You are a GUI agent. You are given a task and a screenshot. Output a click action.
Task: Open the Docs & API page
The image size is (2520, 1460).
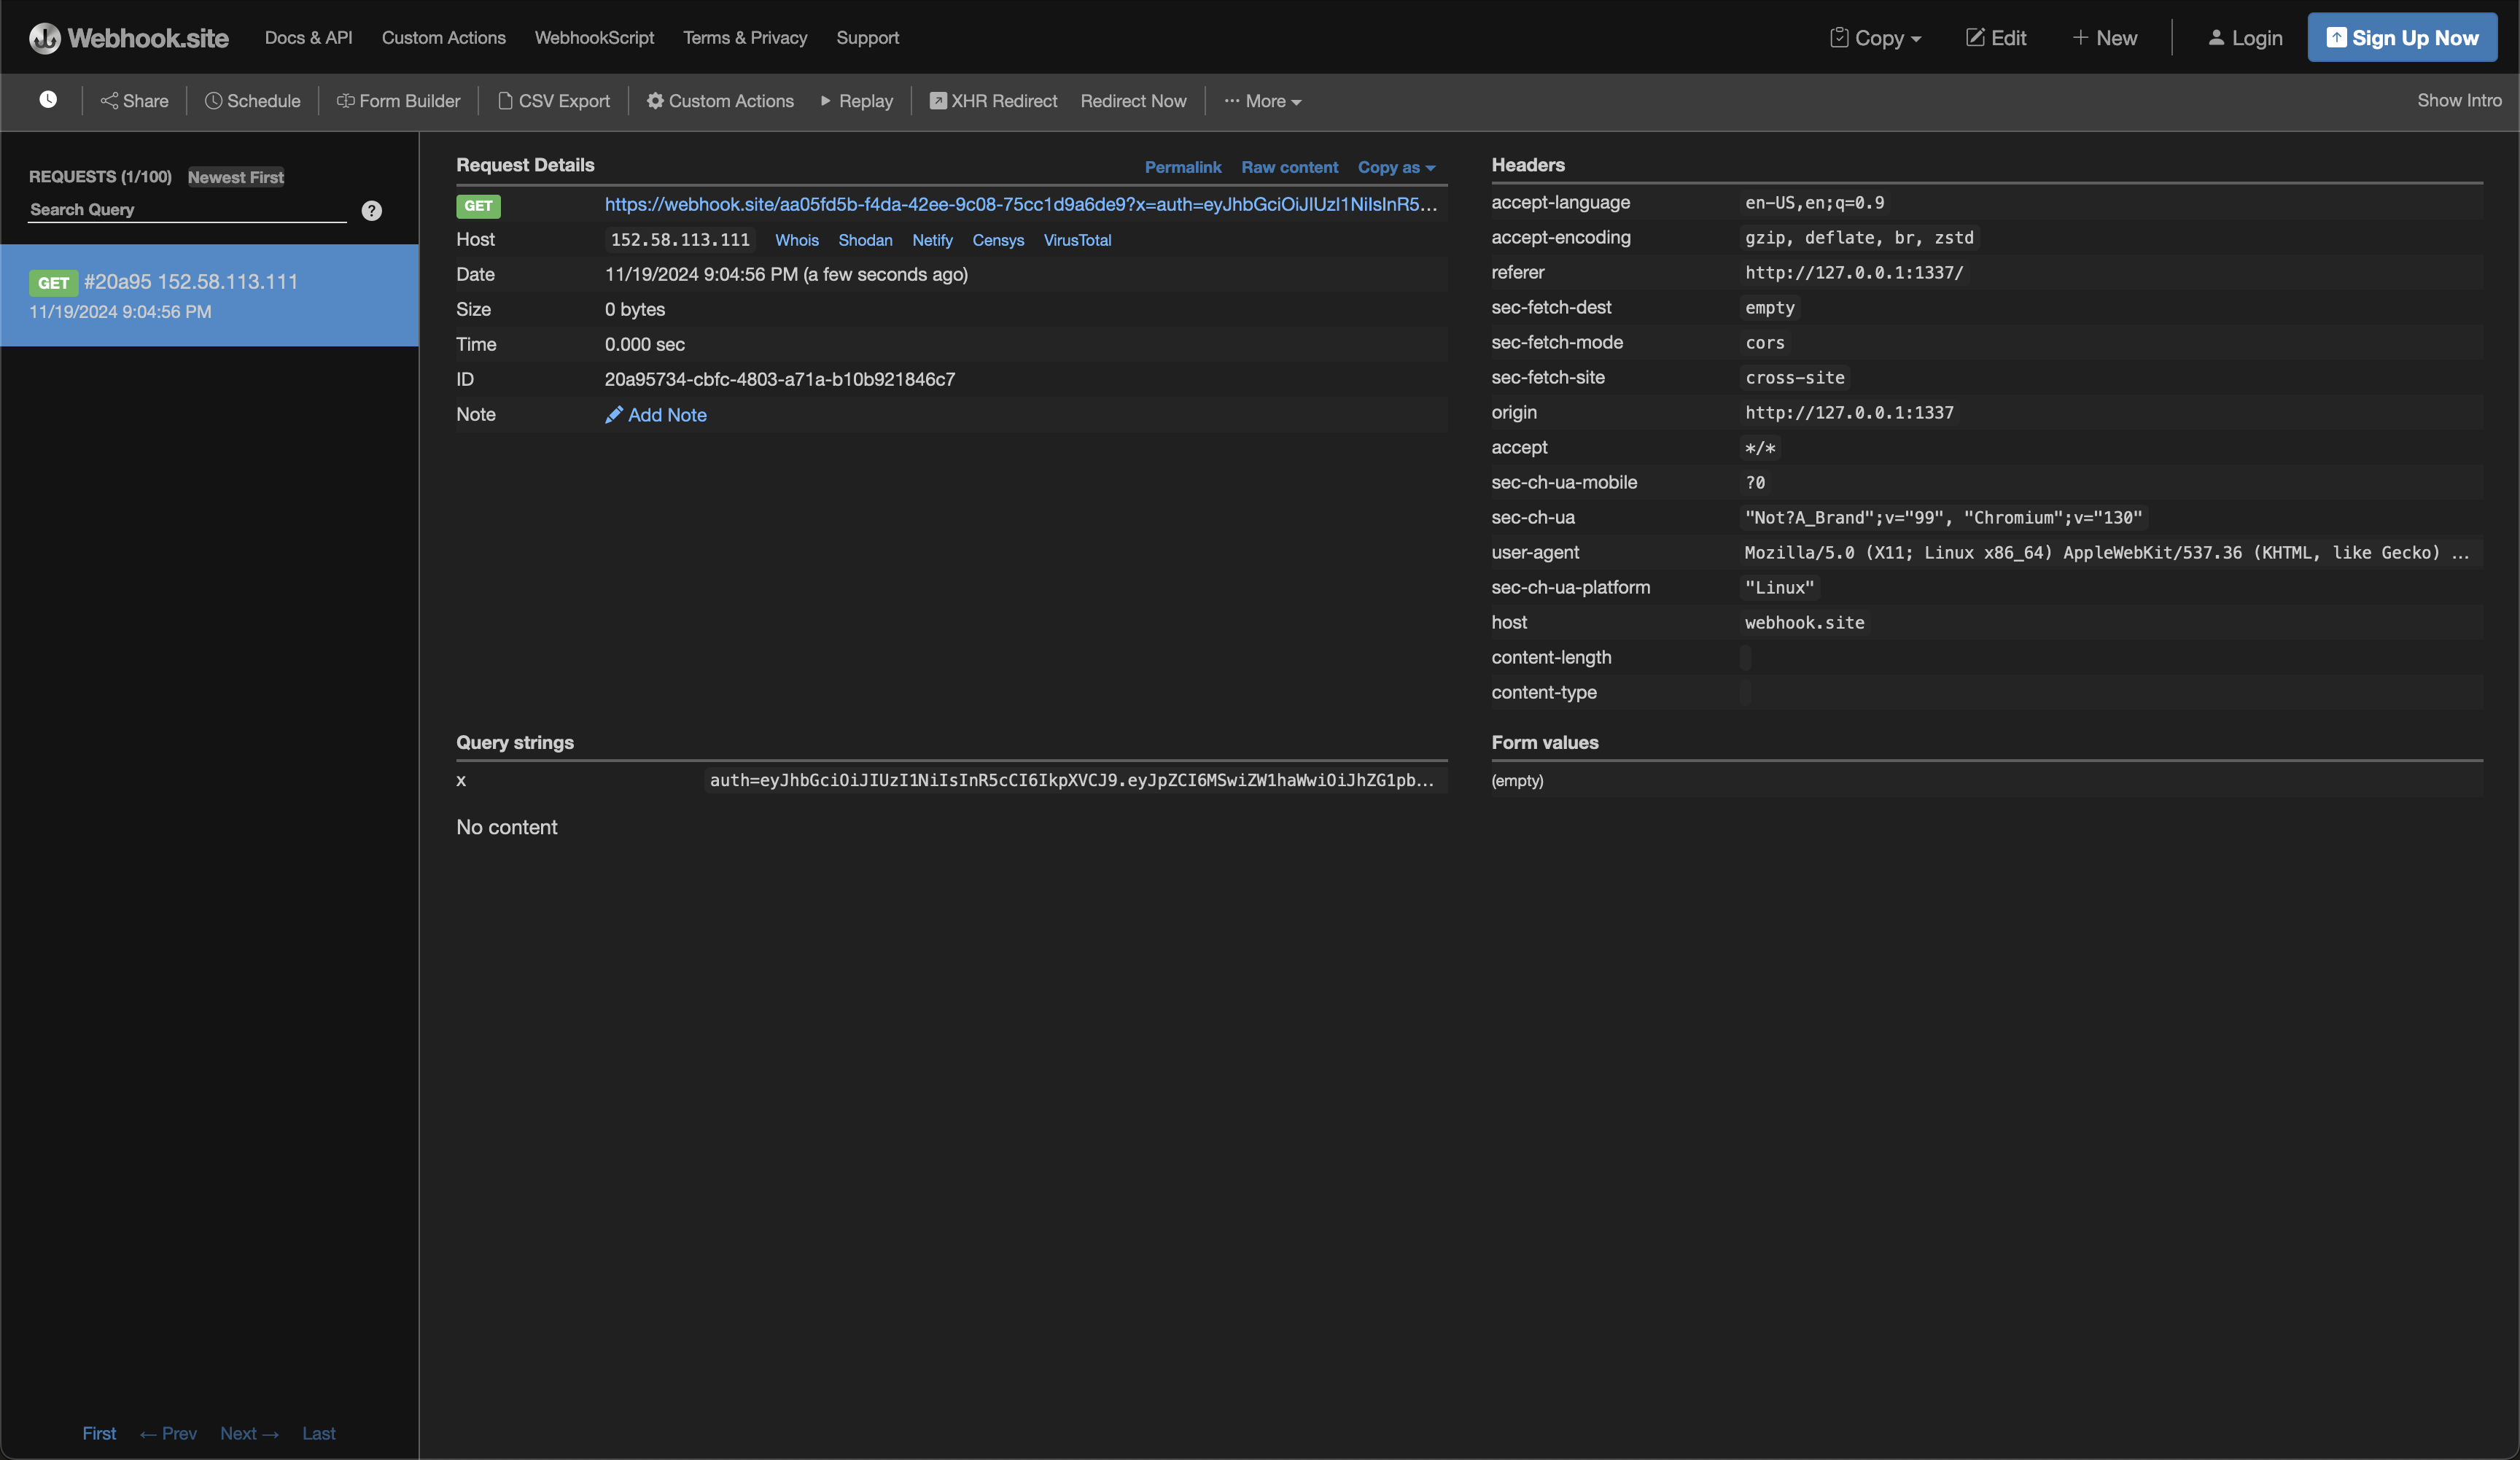click(308, 37)
